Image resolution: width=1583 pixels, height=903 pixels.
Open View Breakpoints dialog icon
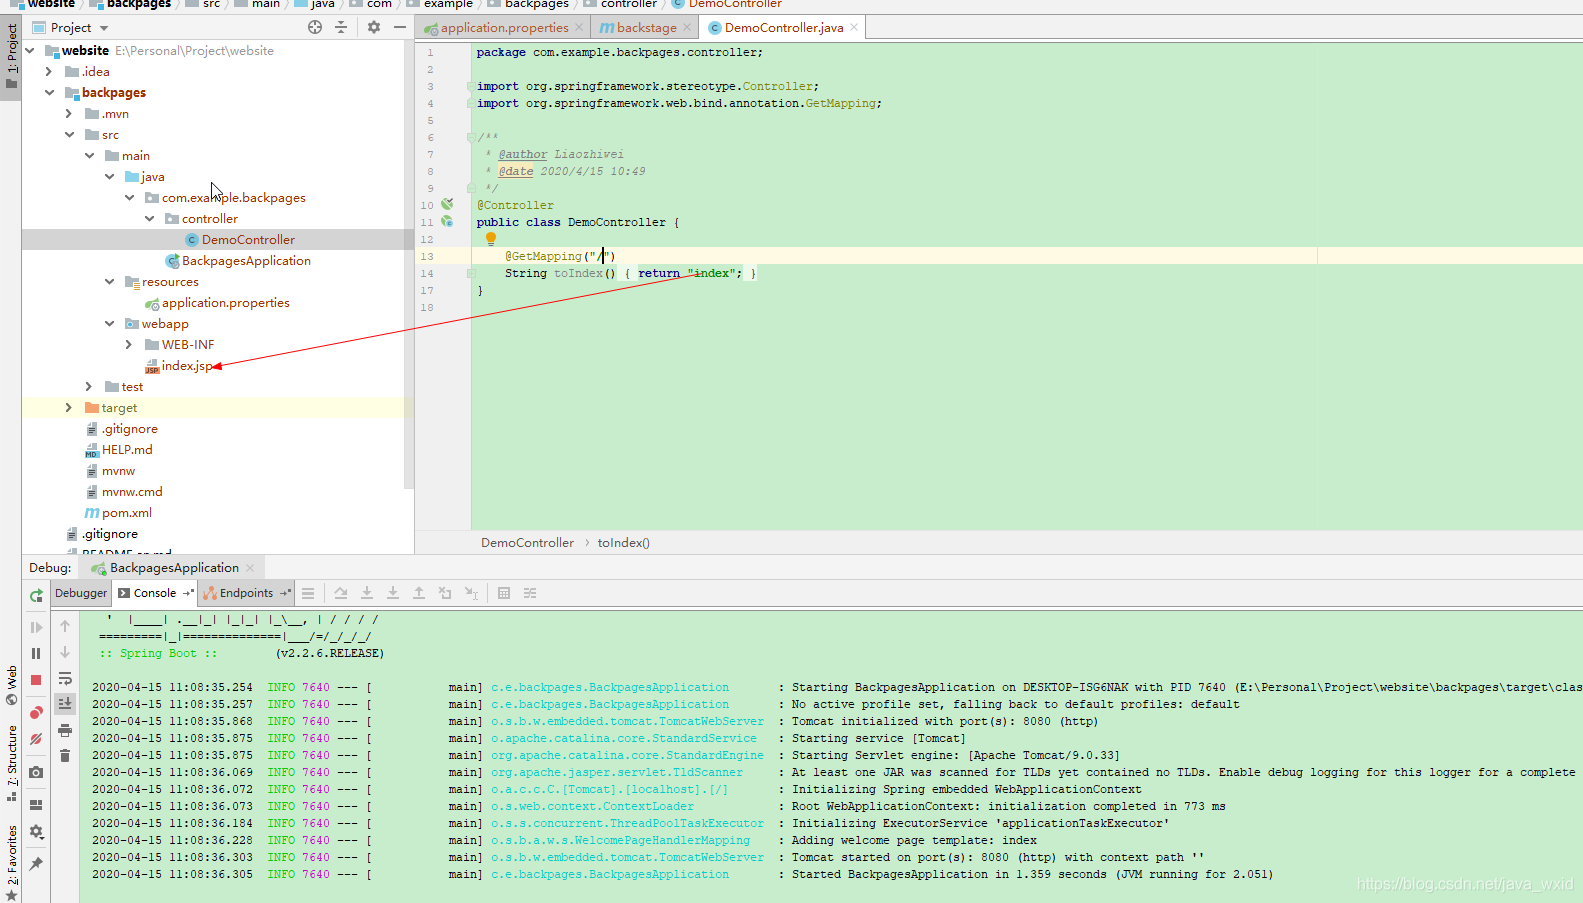coord(36,712)
